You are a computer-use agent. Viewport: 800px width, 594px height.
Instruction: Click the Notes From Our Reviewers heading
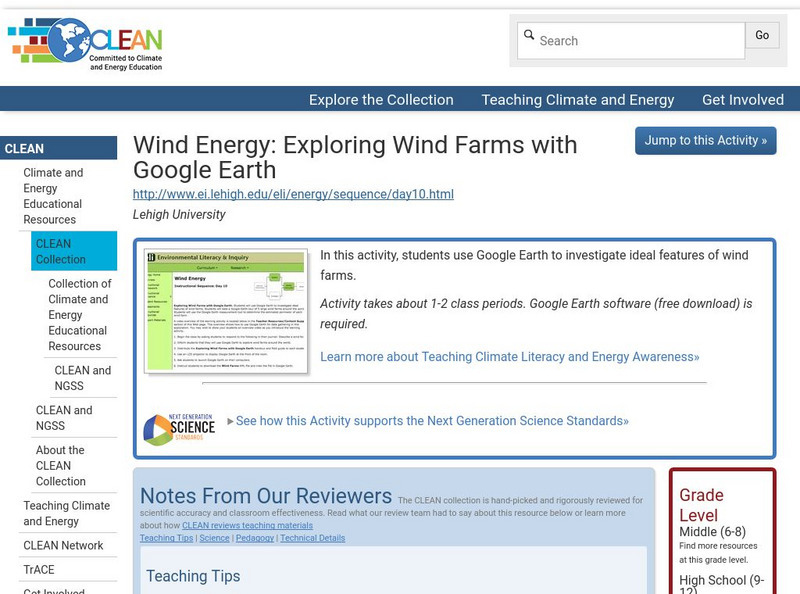266,496
